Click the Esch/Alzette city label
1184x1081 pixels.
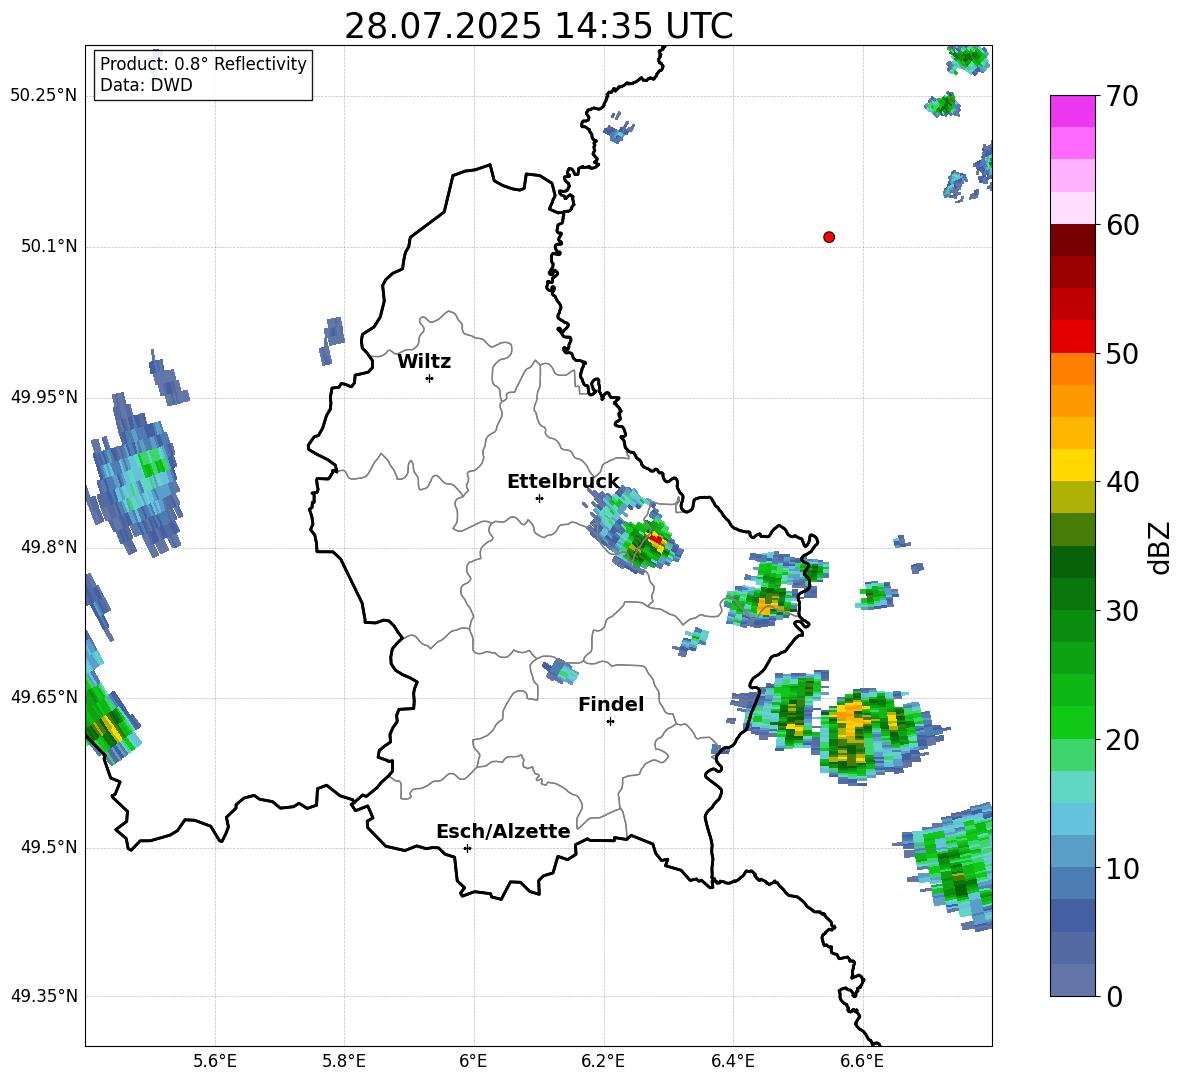503,831
